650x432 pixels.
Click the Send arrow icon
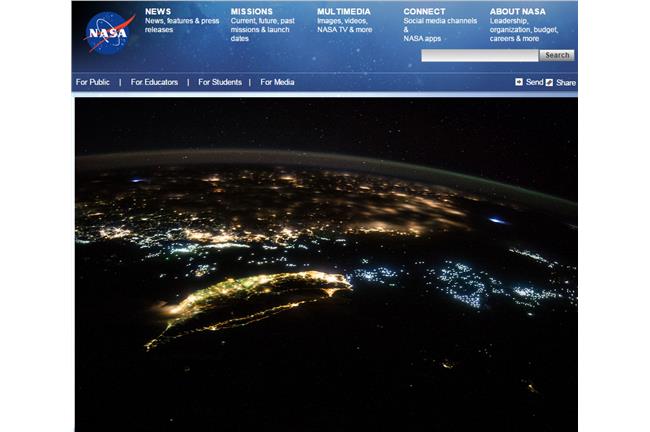click(519, 82)
